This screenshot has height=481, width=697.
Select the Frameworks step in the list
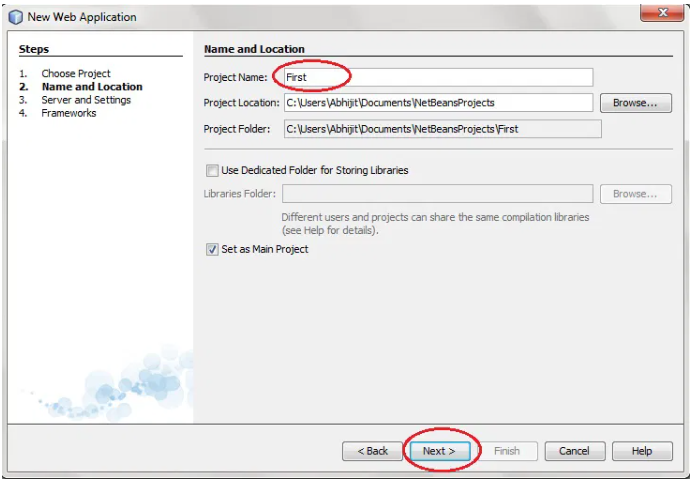tap(69, 113)
